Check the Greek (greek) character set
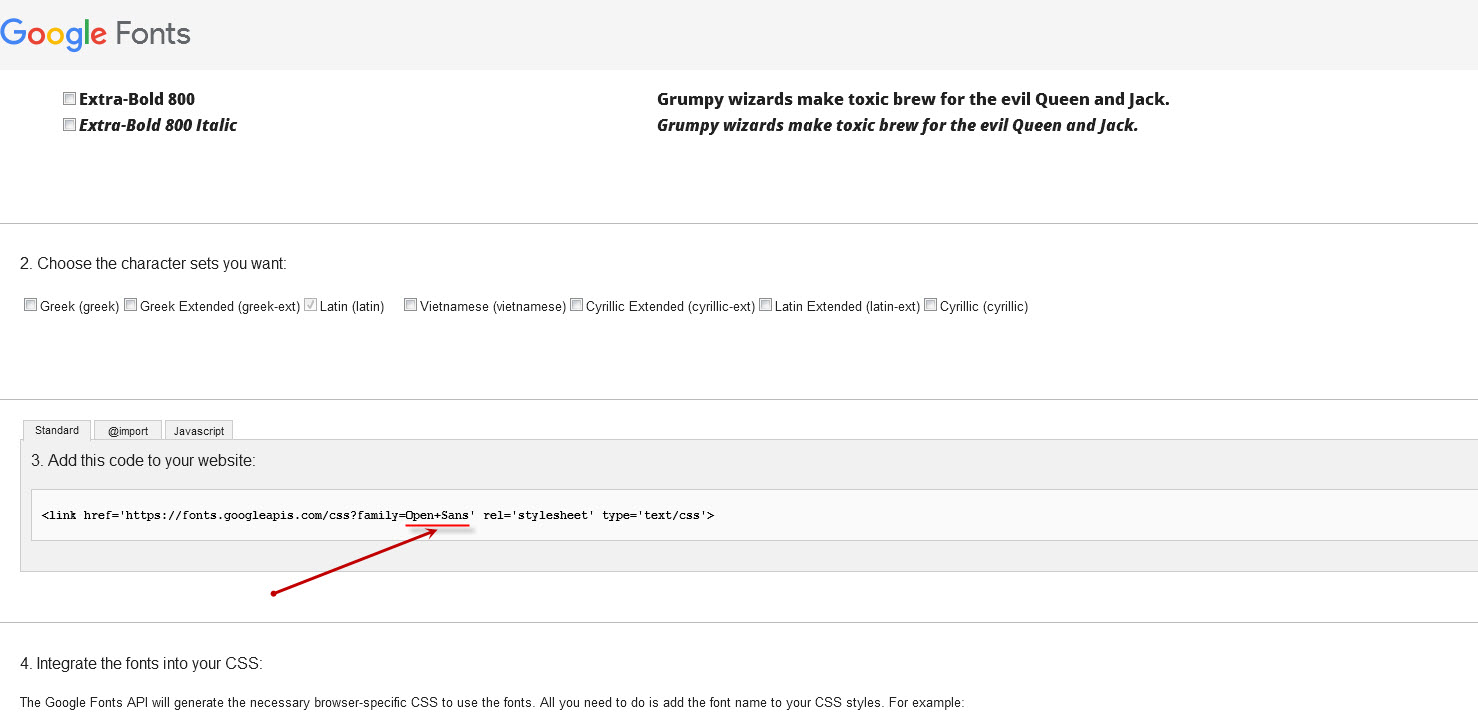The height and width of the screenshot is (724, 1478). (x=31, y=306)
